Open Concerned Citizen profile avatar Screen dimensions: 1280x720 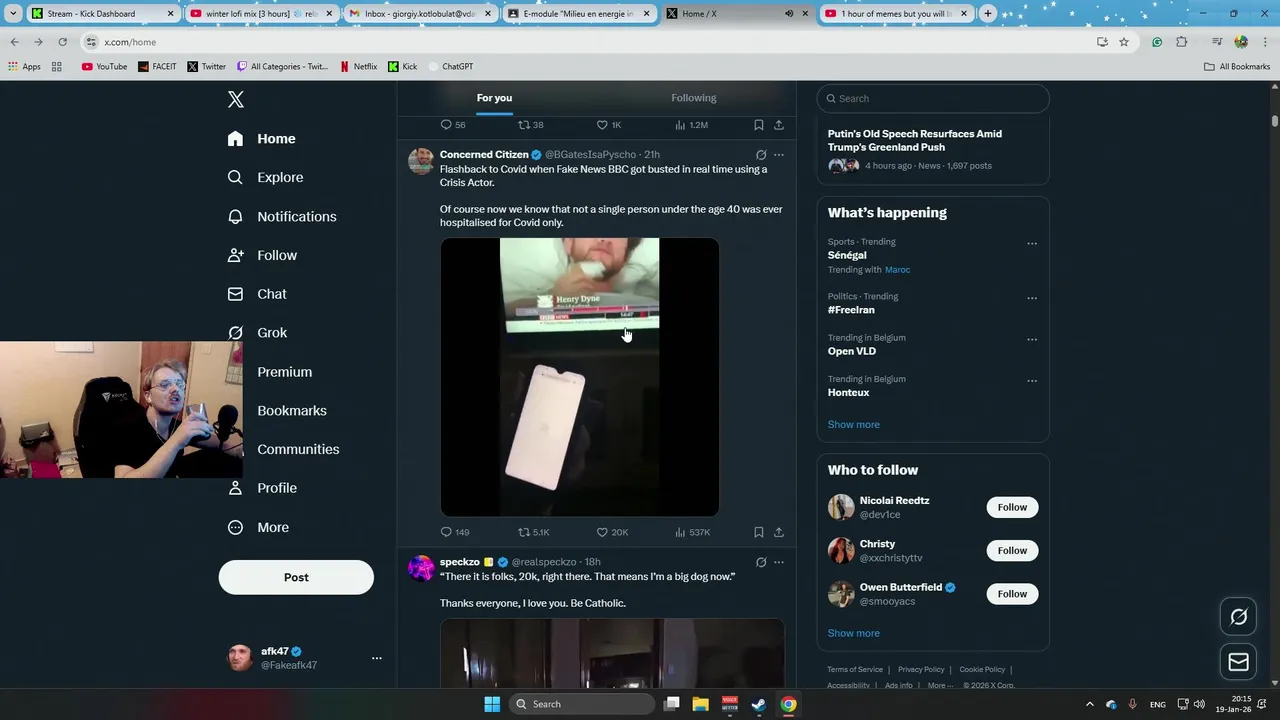[421, 161]
